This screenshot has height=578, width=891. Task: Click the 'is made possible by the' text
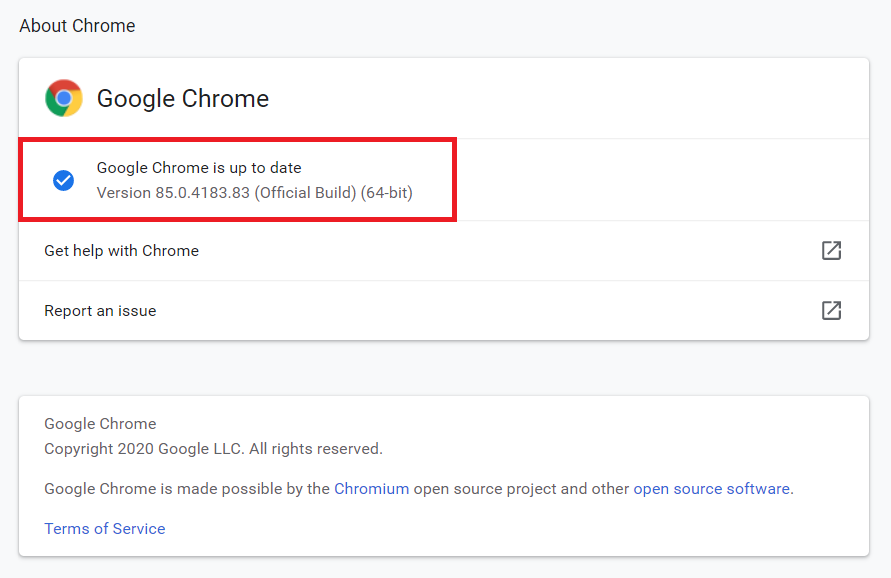(246, 489)
